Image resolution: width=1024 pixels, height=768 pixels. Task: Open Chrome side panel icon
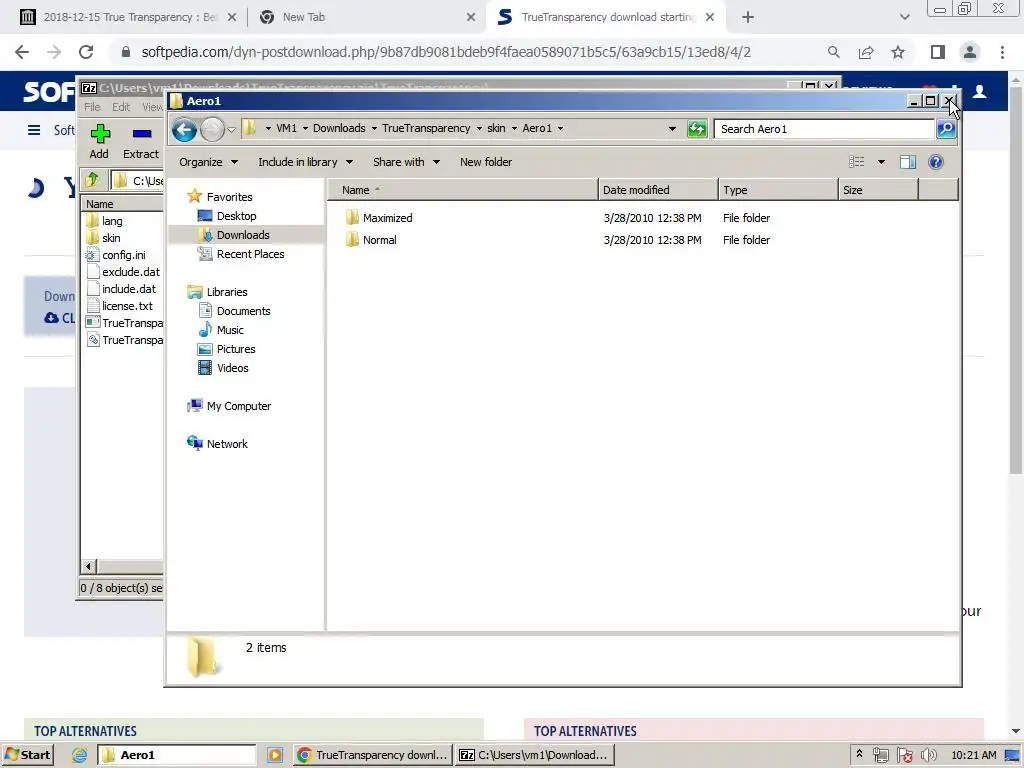[x=937, y=52]
